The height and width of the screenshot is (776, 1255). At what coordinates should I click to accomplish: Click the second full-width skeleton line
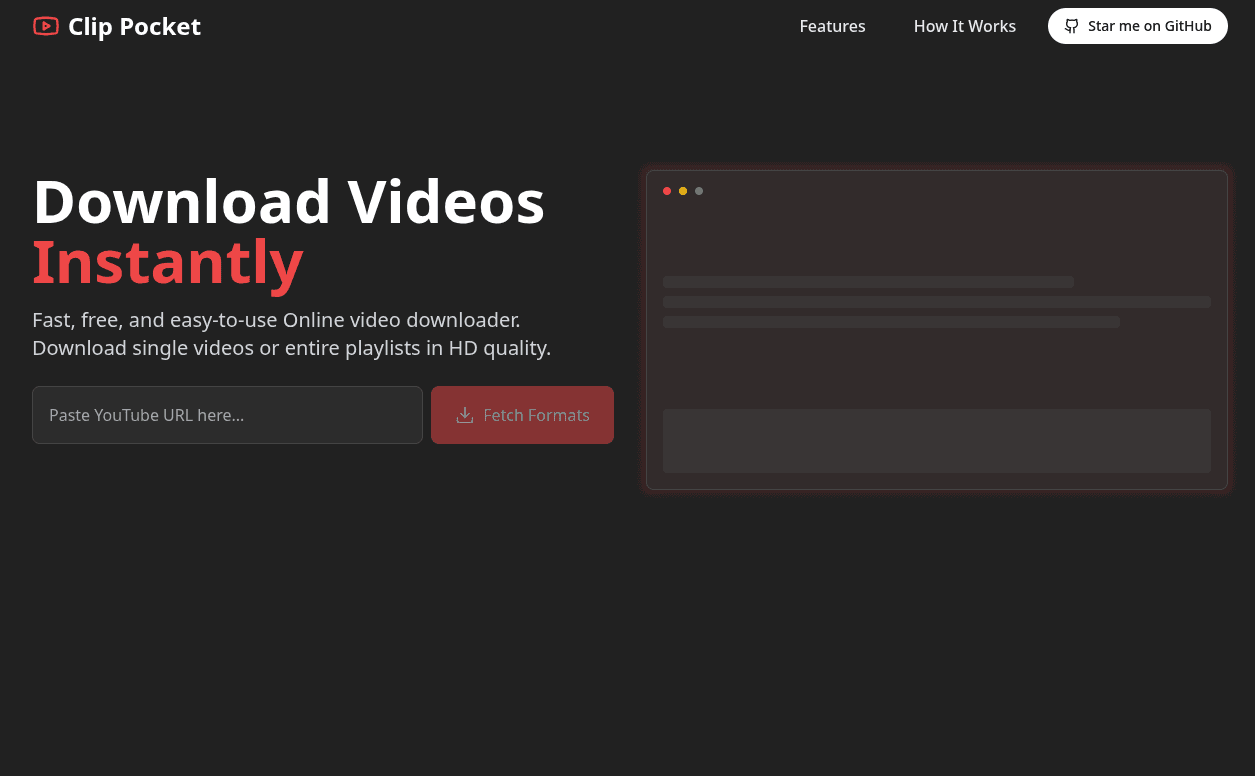937,302
